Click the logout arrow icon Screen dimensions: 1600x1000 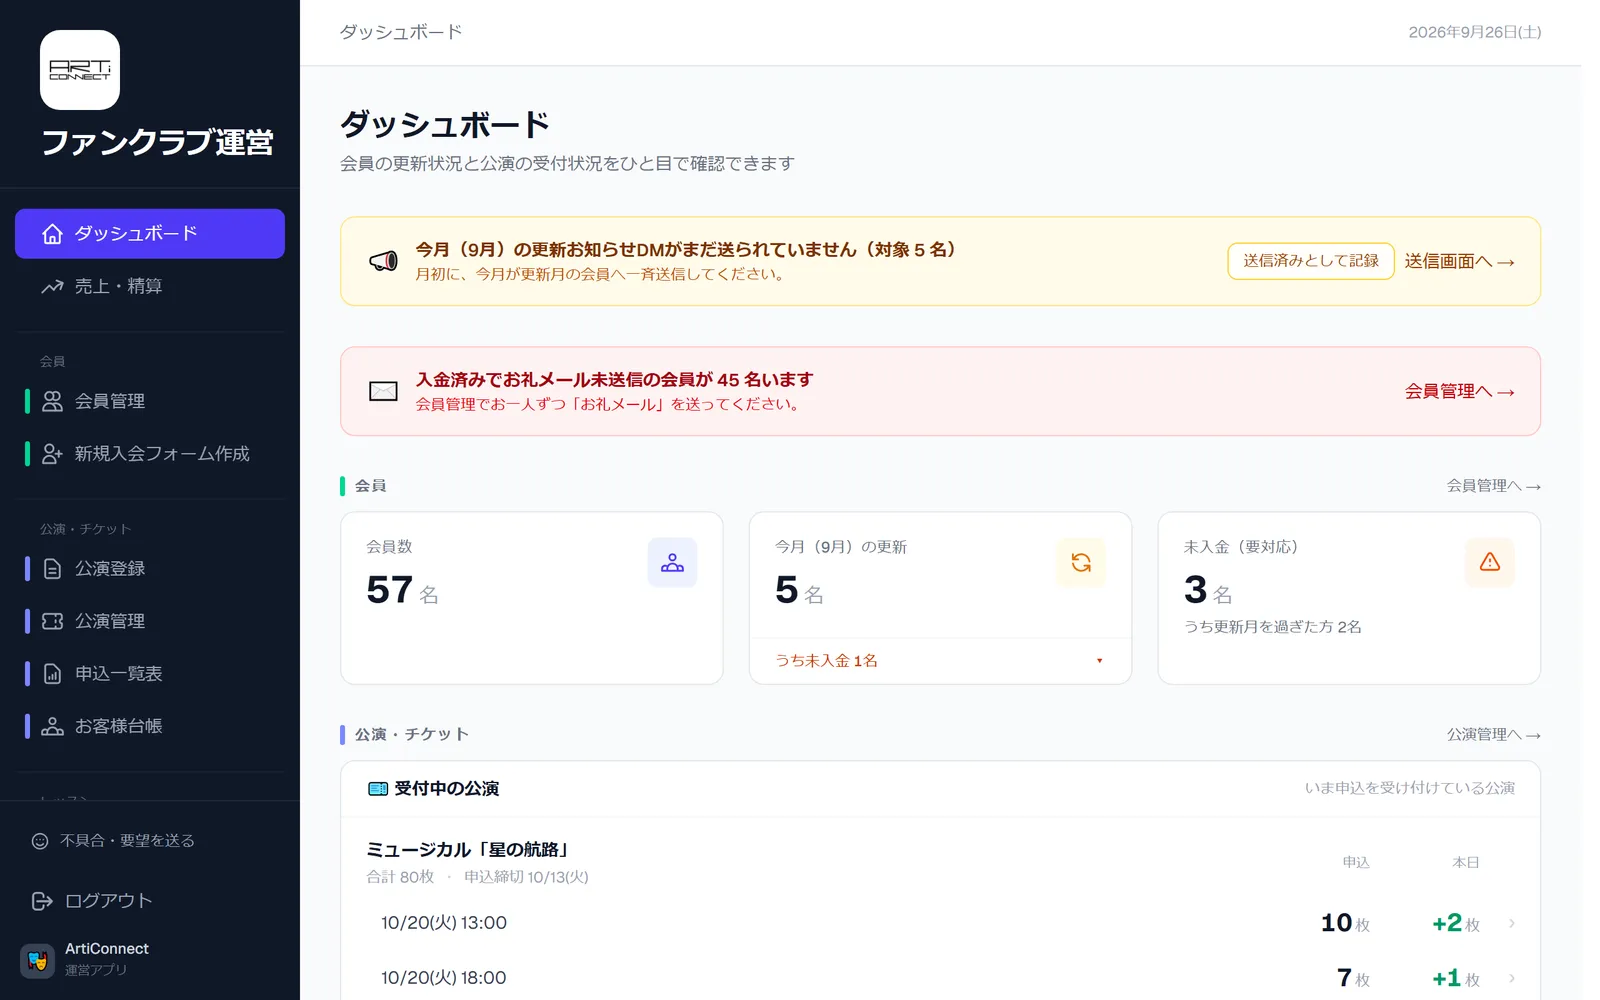[42, 901]
